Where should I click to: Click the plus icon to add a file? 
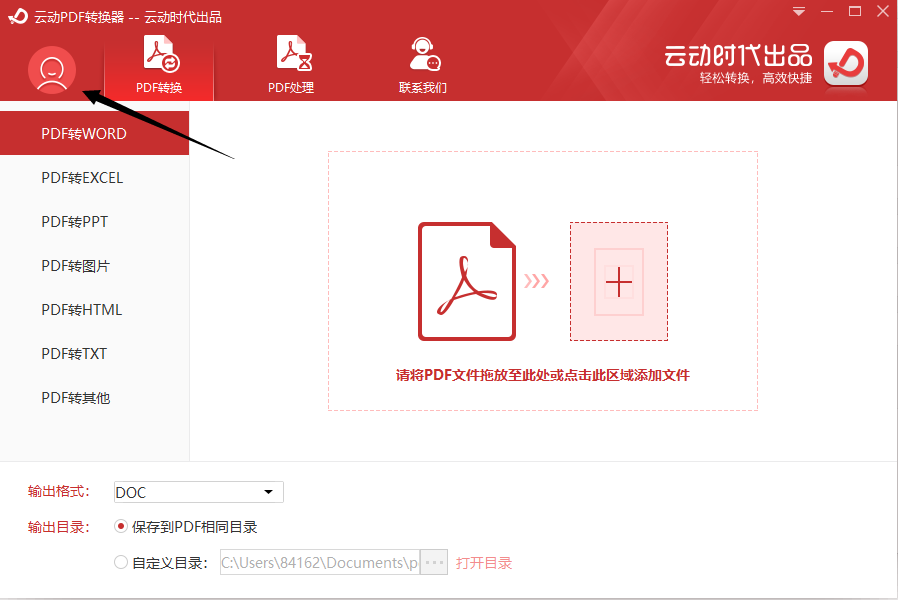coord(619,281)
